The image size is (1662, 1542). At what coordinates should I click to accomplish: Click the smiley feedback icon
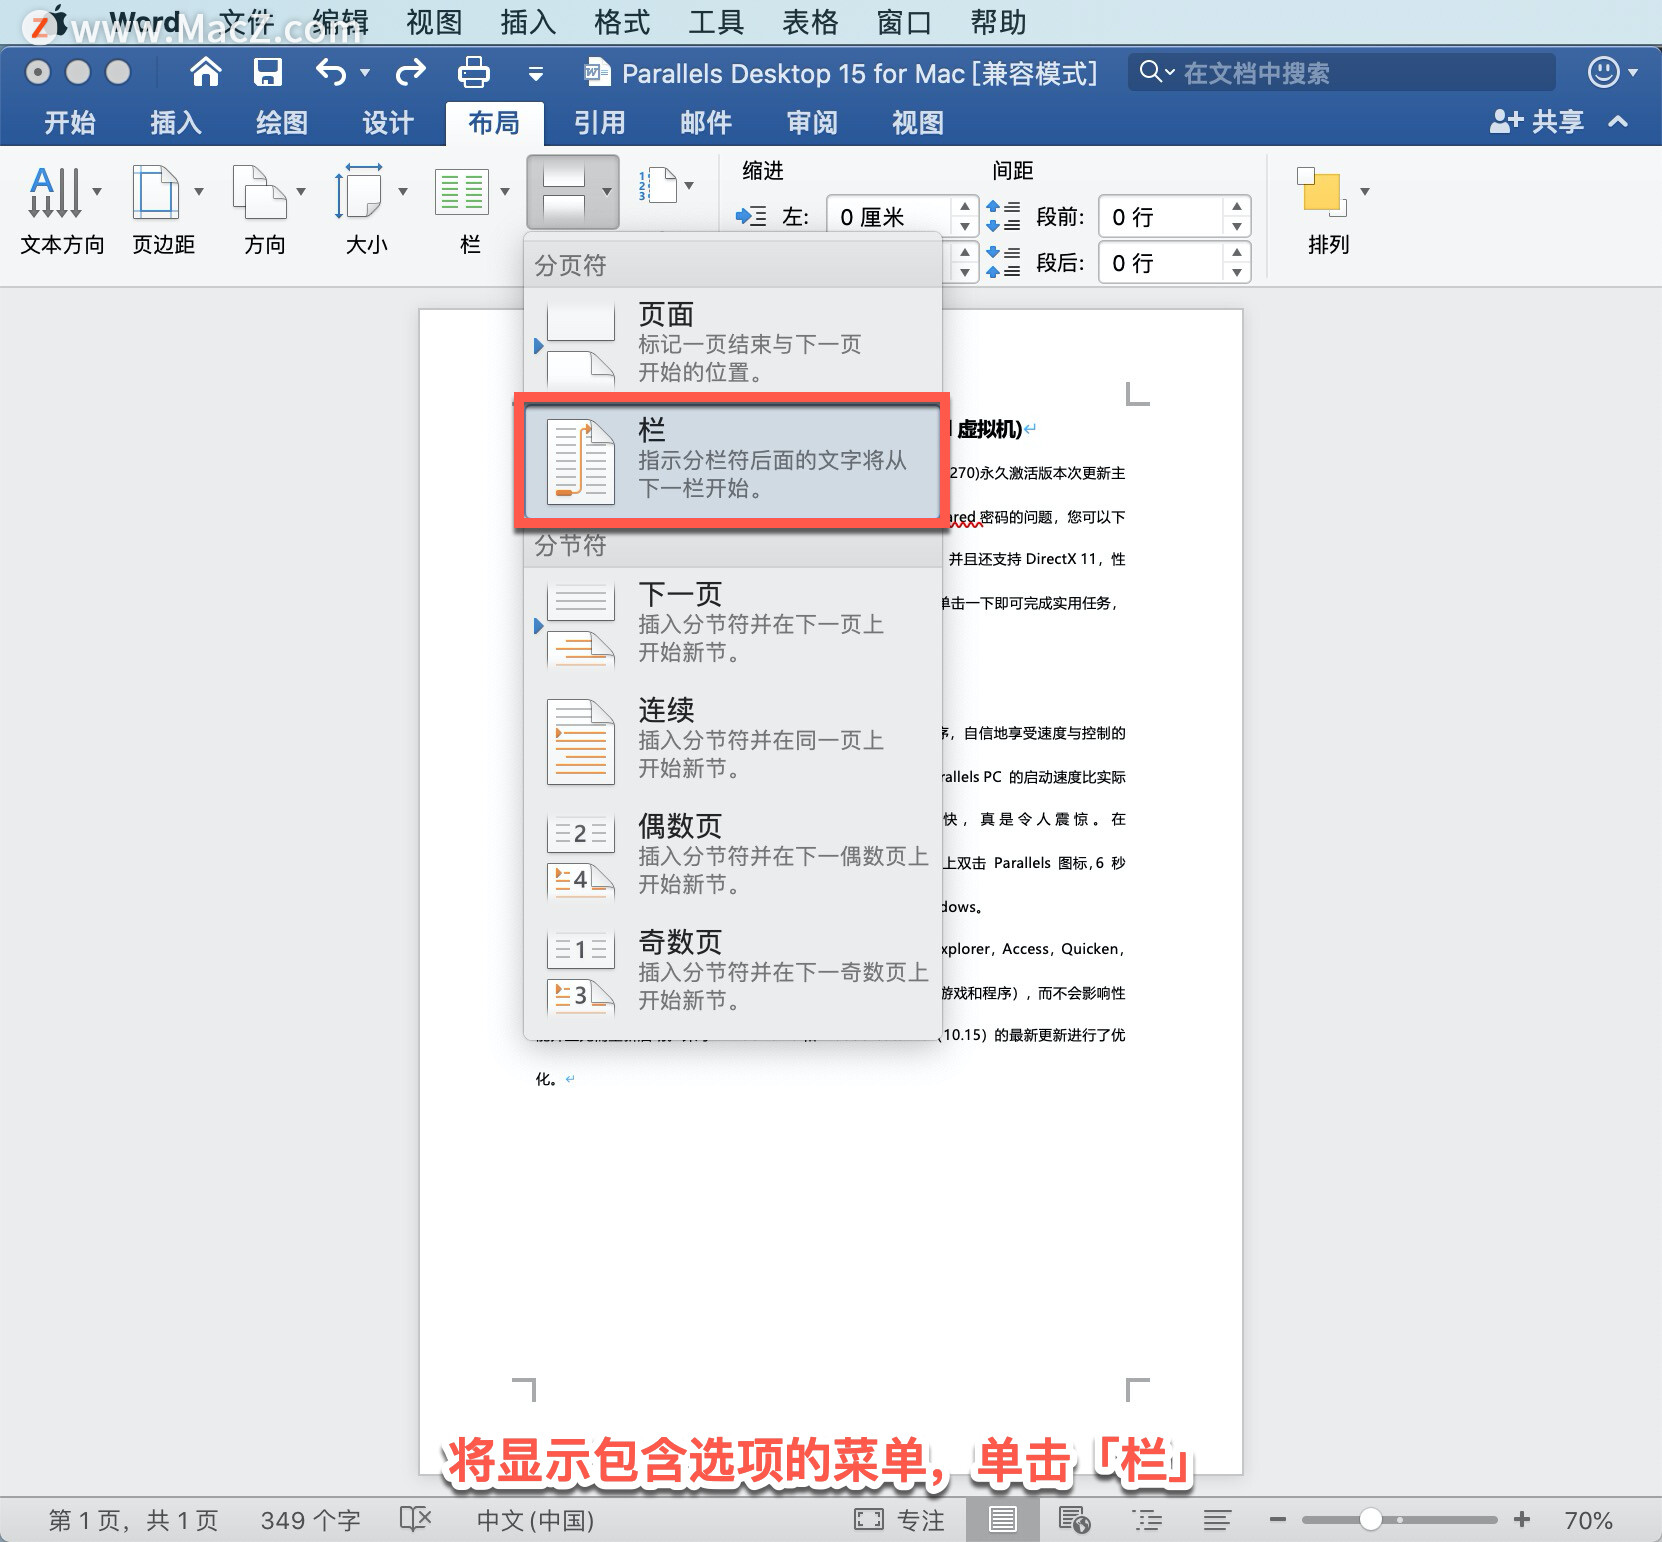tap(1603, 72)
